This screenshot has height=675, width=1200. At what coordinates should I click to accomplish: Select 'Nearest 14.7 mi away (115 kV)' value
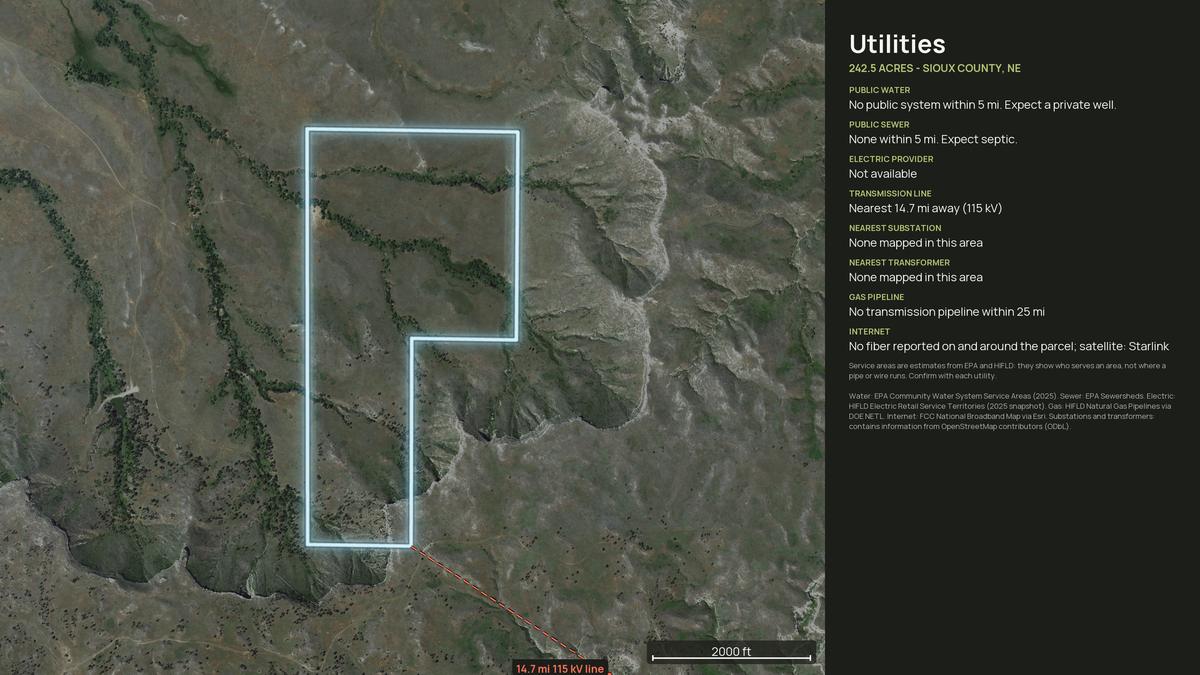(925, 208)
